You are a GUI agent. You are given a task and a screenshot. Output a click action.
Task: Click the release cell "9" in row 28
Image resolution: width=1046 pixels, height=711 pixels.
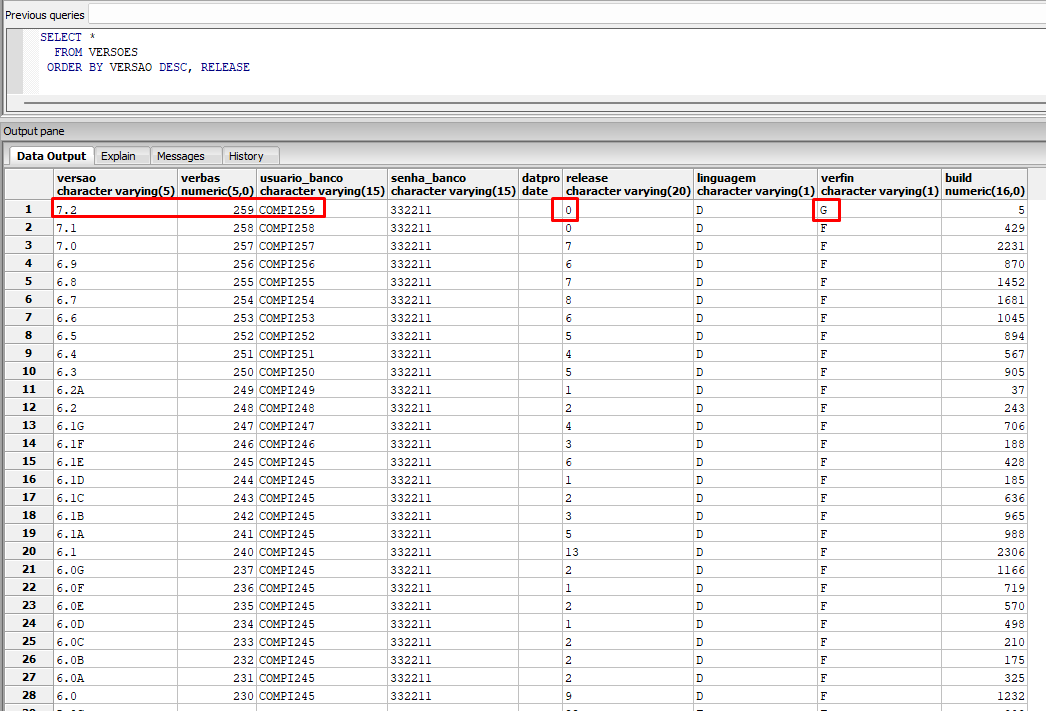click(628, 696)
